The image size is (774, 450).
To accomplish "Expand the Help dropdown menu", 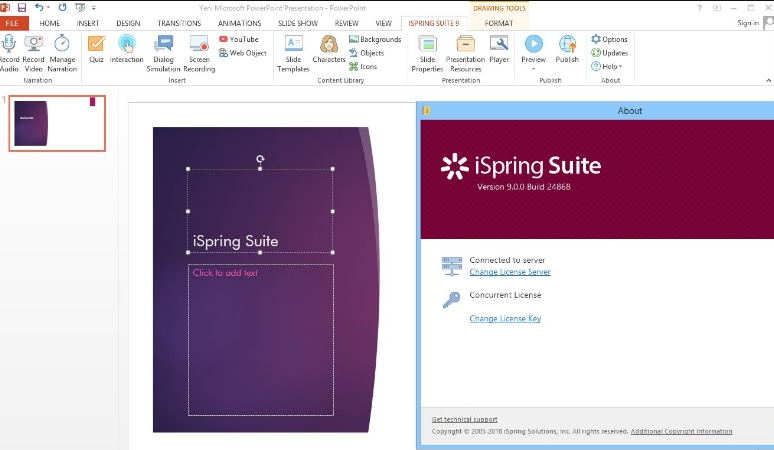I will click(x=607, y=66).
